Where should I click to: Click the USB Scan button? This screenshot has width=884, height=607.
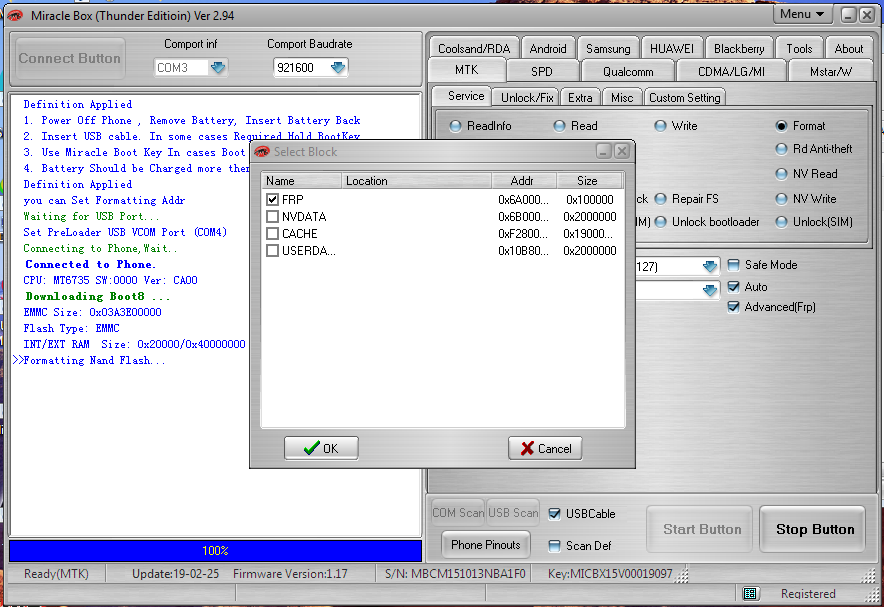(x=512, y=512)
